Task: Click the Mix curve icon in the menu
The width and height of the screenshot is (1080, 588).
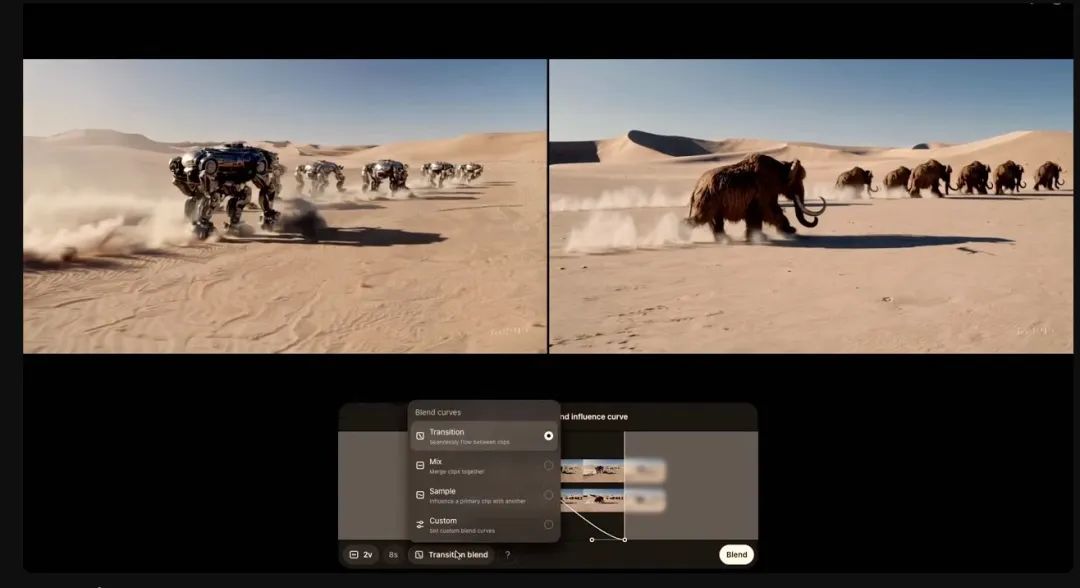Action: point(420,465)
